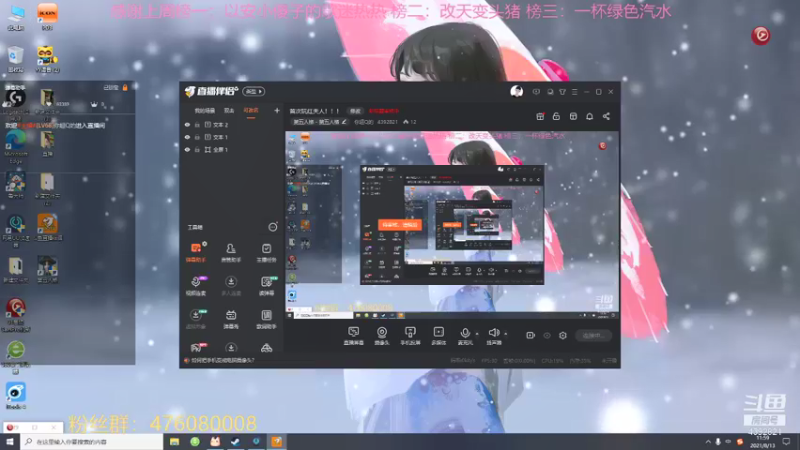Open the mode switch pill beside the logo

tap(254, 91)
